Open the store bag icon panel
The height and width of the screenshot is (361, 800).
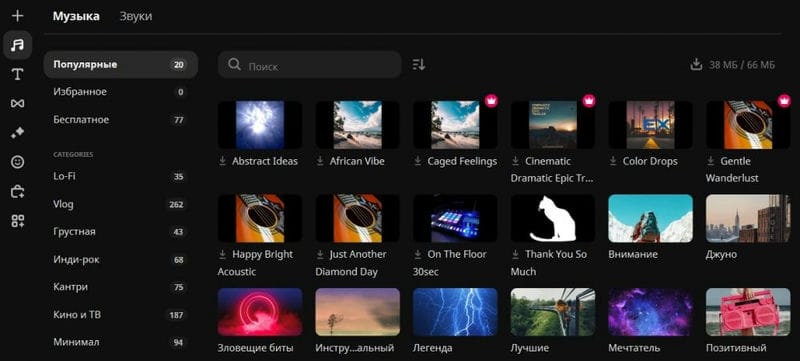[17, 192]
